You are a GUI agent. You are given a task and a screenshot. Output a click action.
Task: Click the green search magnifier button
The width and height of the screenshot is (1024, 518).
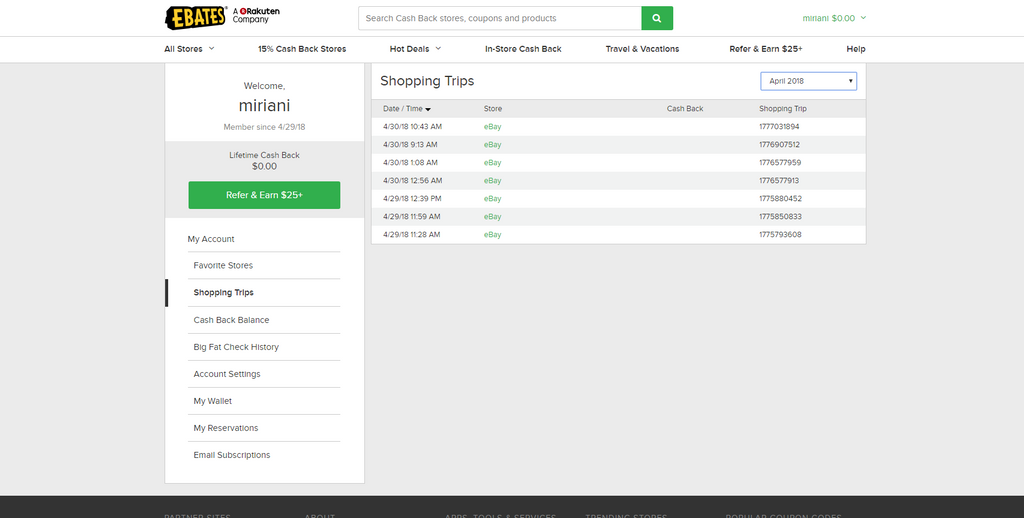click(657, 18)
